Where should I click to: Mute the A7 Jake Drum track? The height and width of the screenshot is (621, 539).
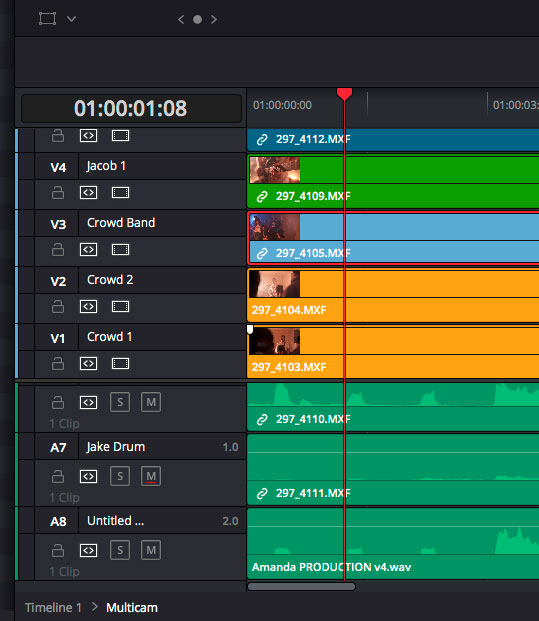coord(151,476)
